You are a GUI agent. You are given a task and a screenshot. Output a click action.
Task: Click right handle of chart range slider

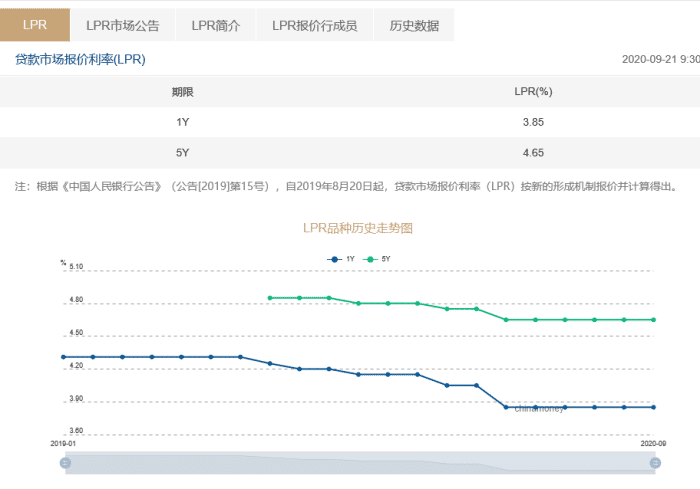(656, 463)
